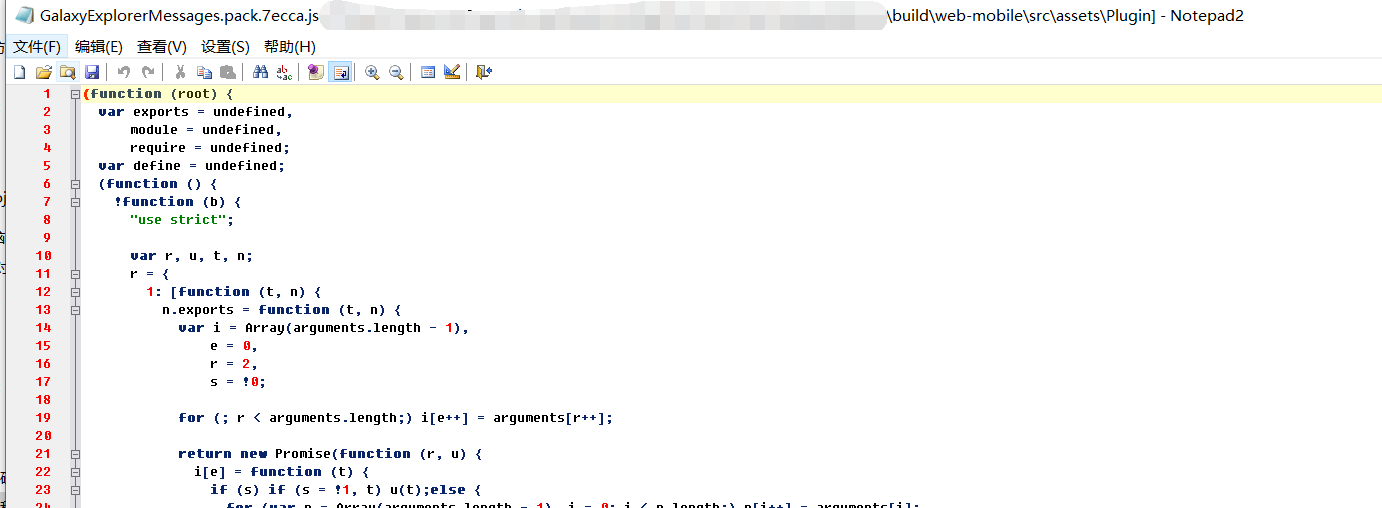1382x508 pixels.
Task: Collapse fold marker at line 12
Action: tap(75, 292)
